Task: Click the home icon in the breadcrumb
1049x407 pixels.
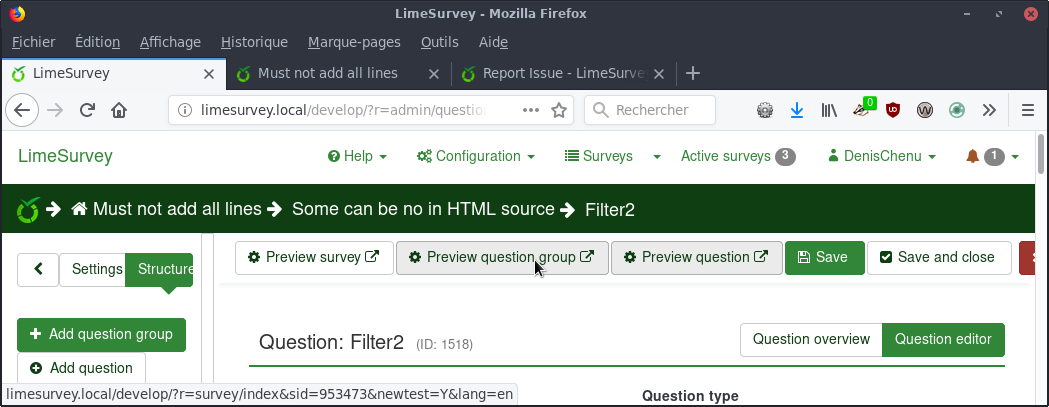Action: point(80,209)
